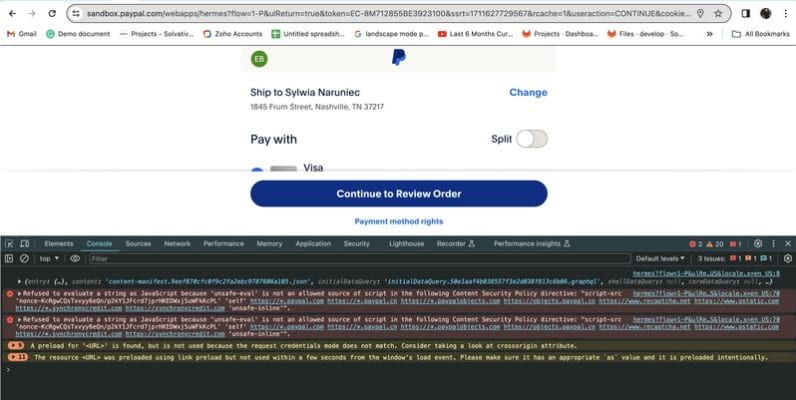The image size is (796, 400).
Task: Open the Projects - Dashboard bookmark
Action: [560, 34]
